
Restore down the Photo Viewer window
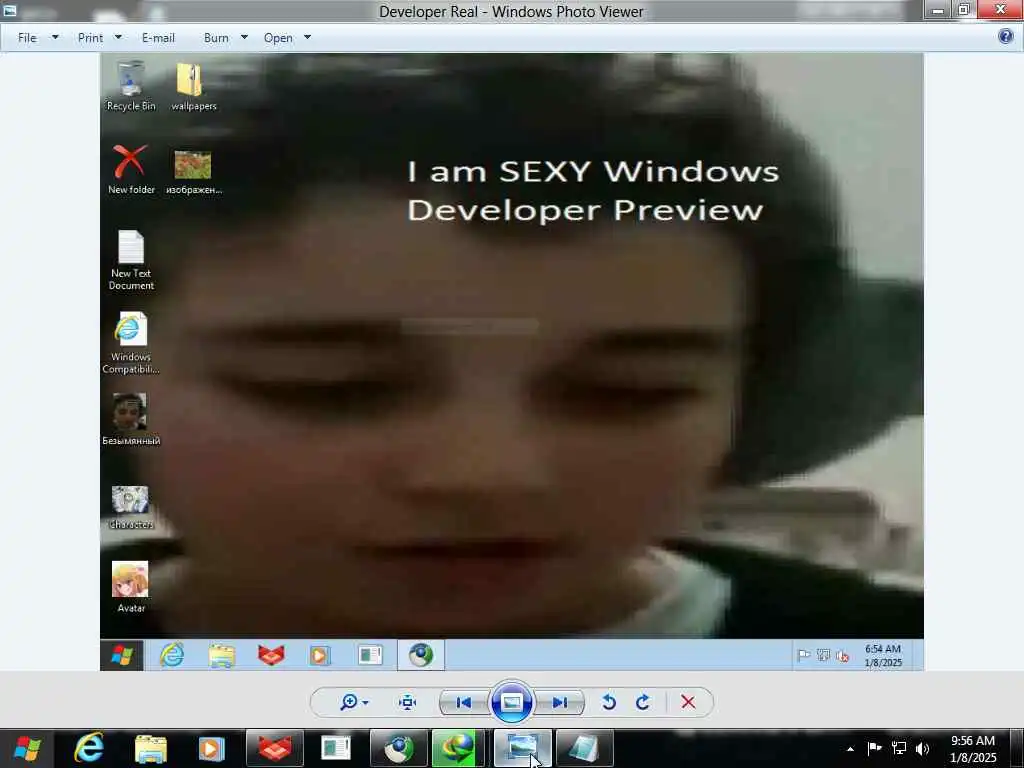(963, 9)
